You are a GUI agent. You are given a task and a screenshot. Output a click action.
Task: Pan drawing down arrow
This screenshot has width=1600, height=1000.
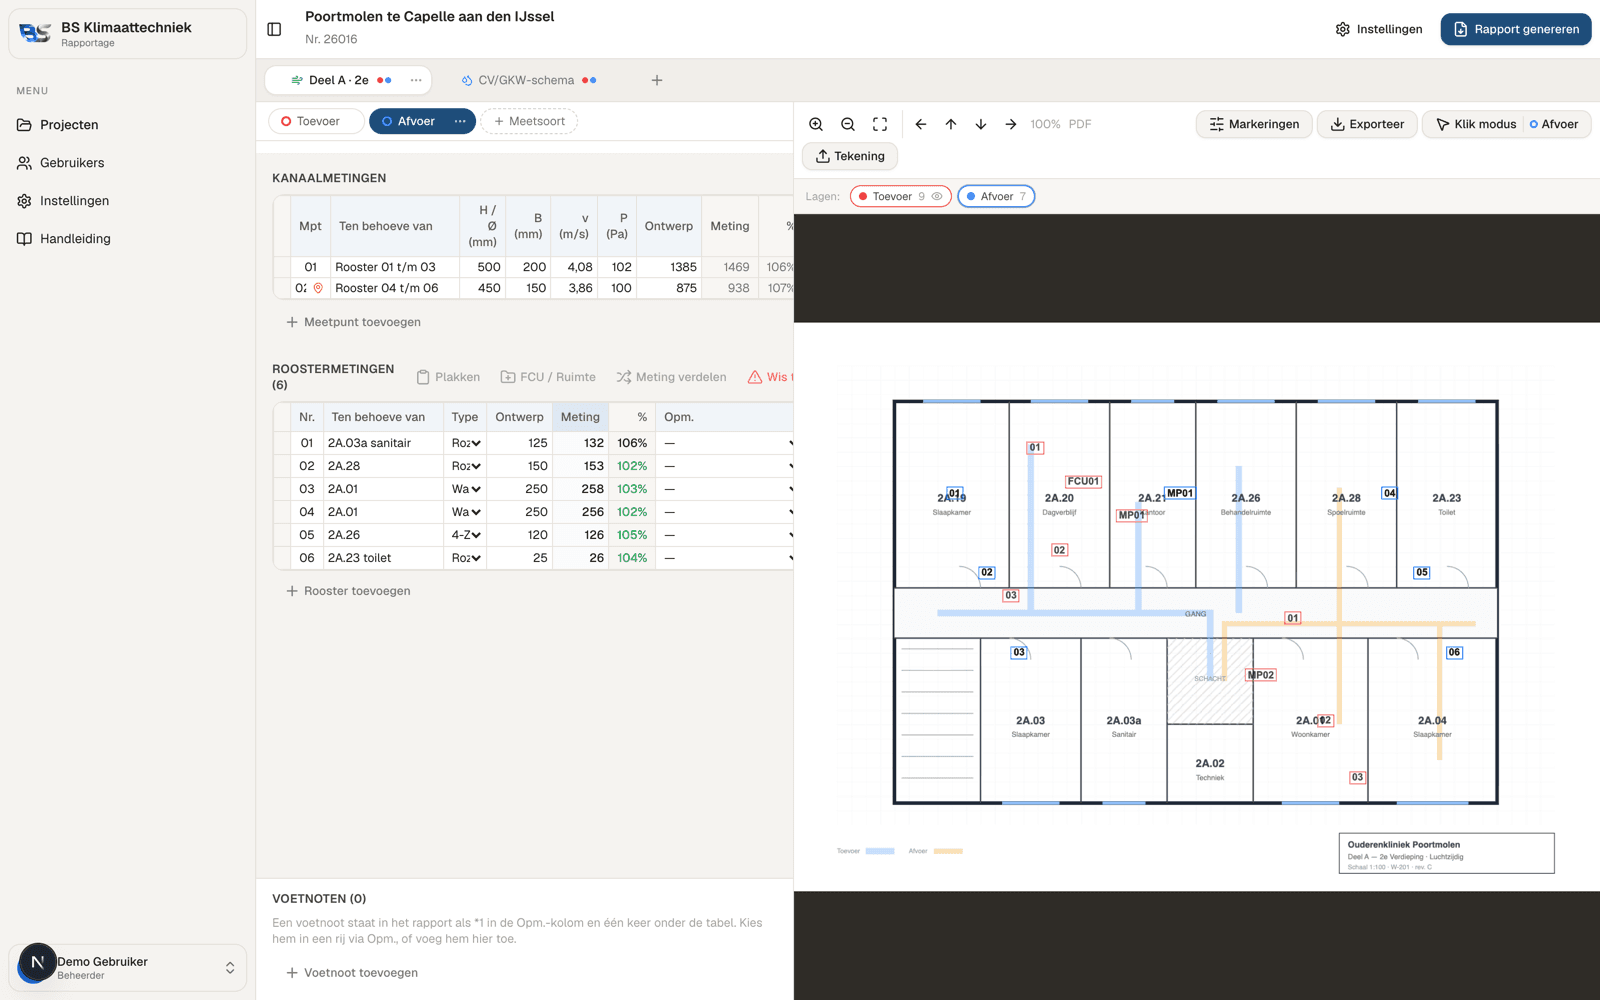(981, 124)
